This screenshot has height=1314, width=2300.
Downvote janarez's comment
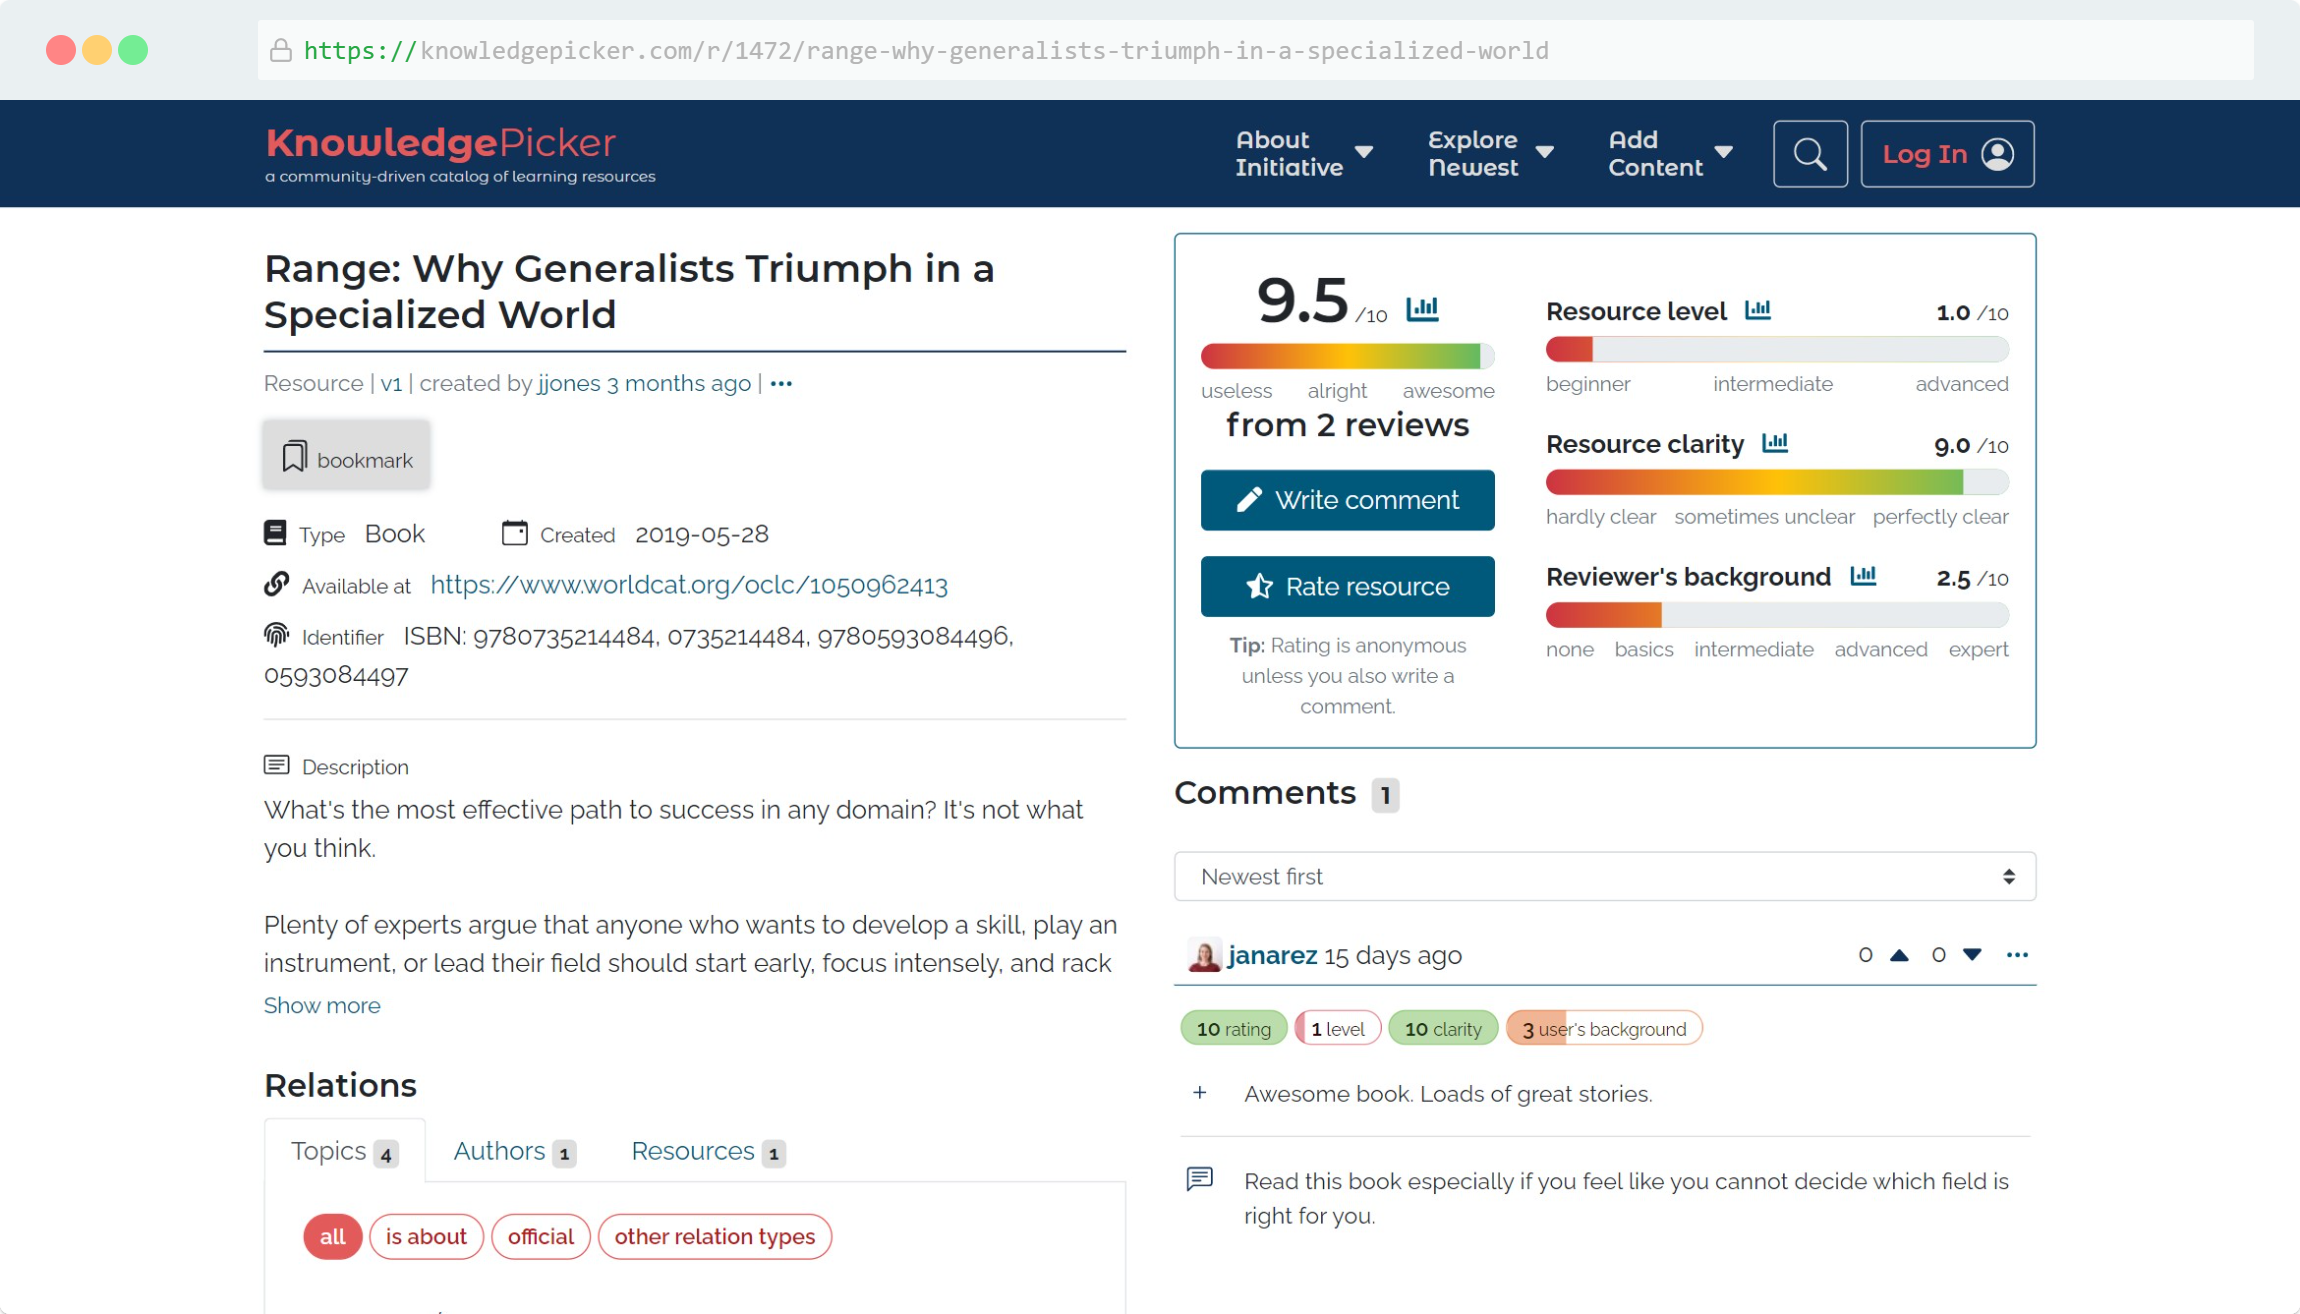coord(1971,955)
